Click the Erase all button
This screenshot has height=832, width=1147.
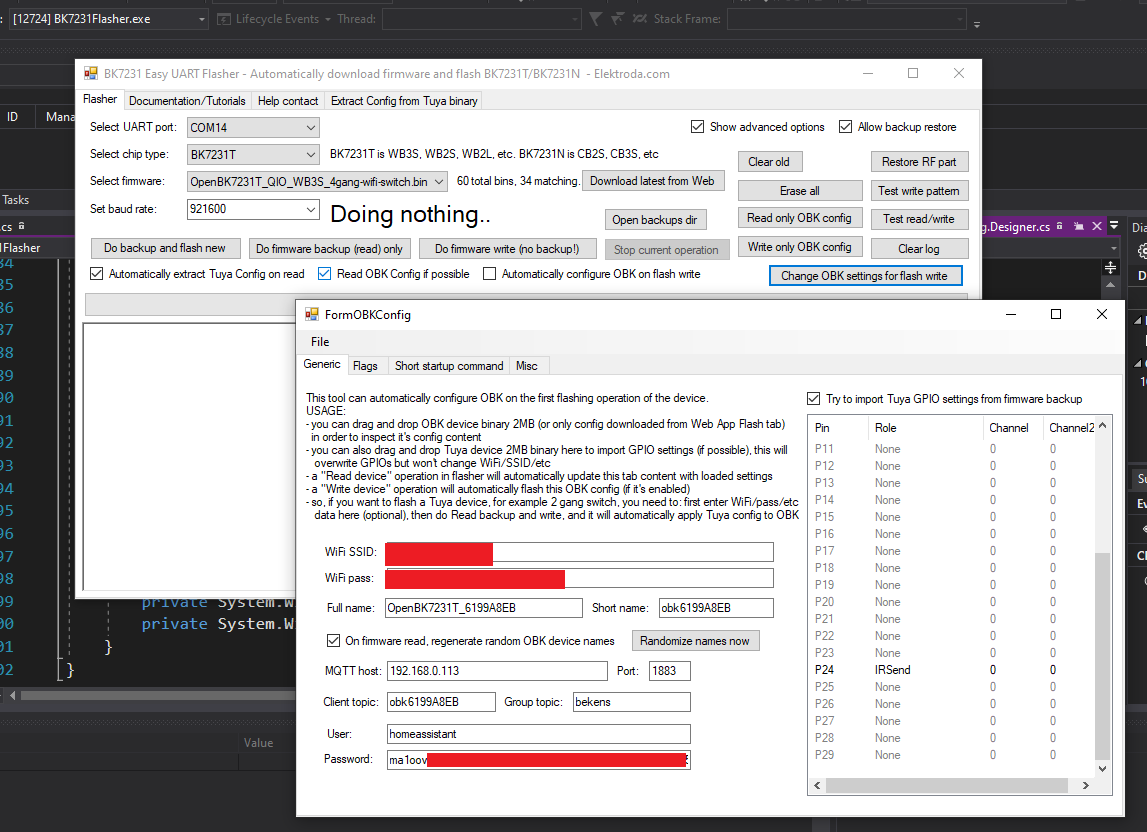pos(800,191)
